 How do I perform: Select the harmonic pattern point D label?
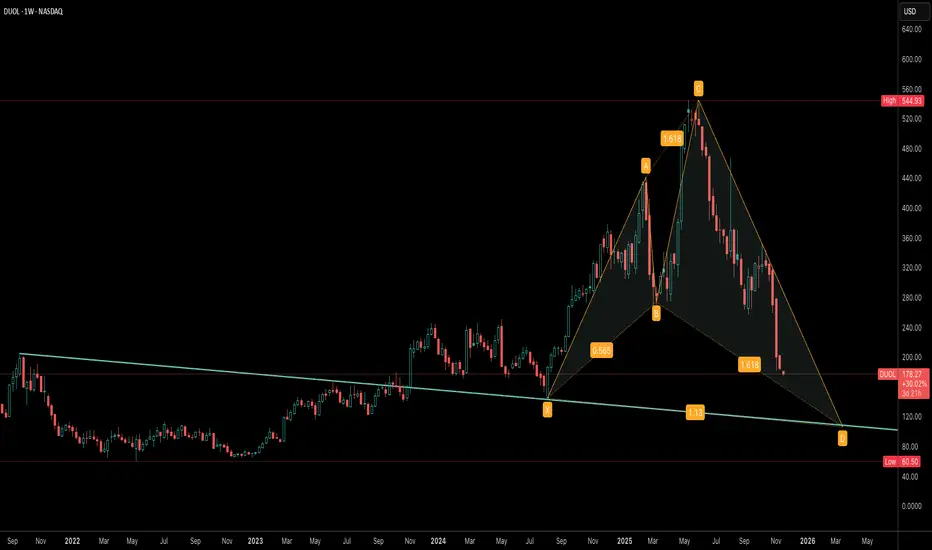(842, 439)
